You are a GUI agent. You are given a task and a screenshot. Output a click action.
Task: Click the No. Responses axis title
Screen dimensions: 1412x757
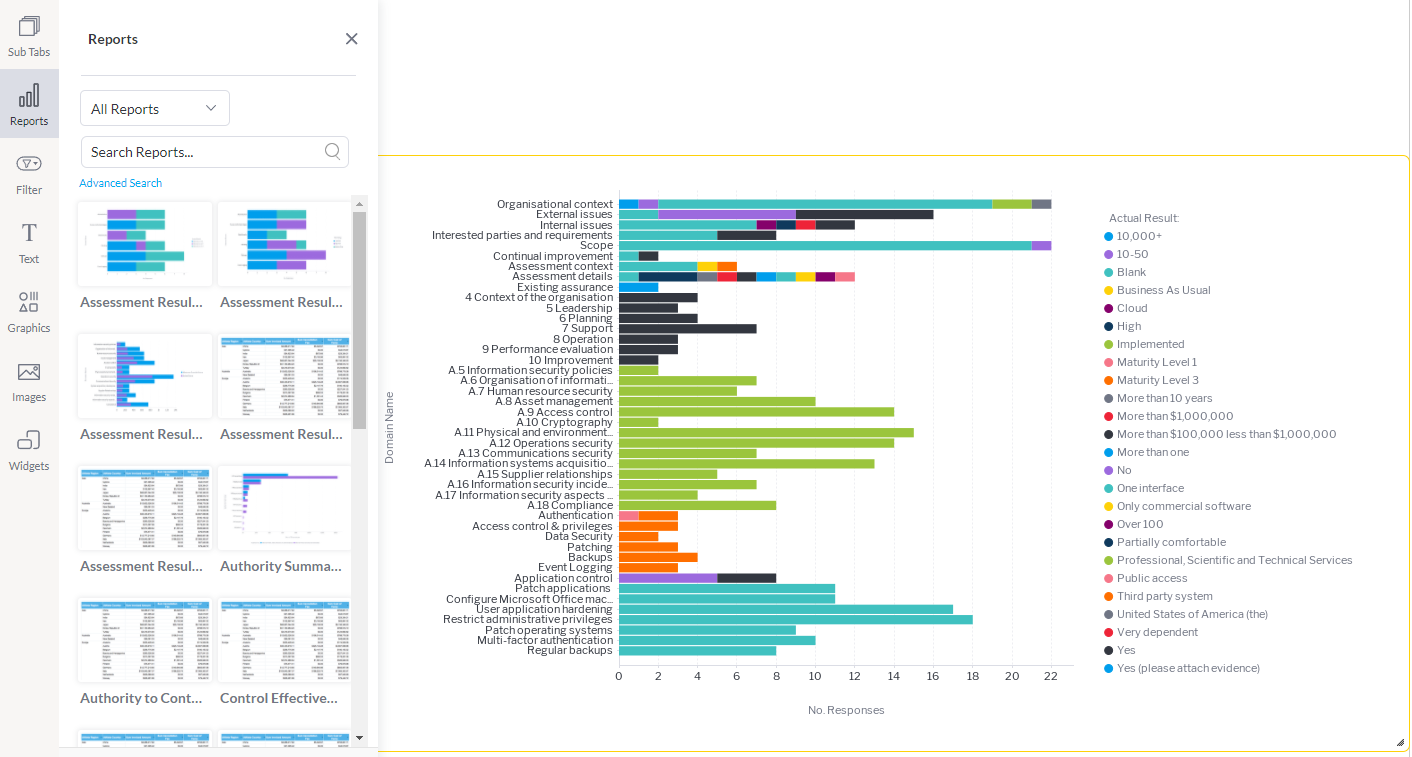pyautogui.click(x=846, y=710)
